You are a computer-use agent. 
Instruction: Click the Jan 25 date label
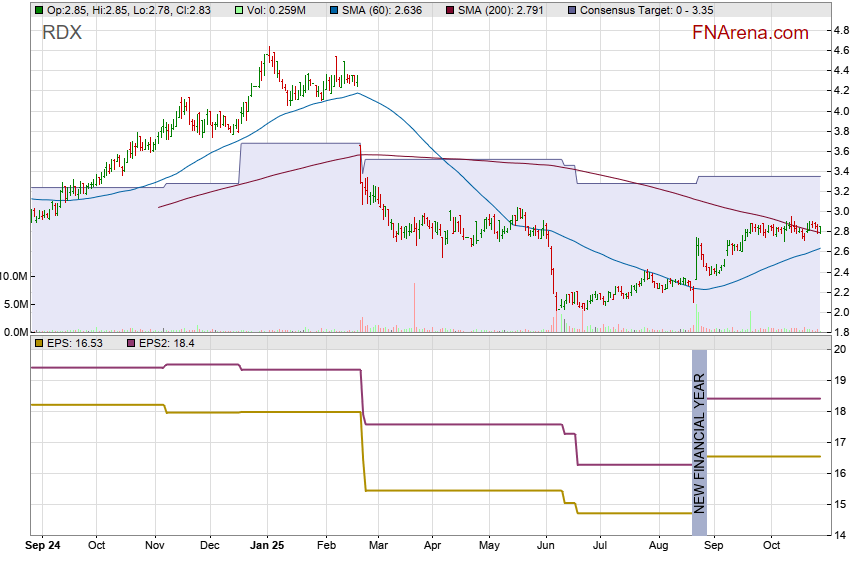267,546
